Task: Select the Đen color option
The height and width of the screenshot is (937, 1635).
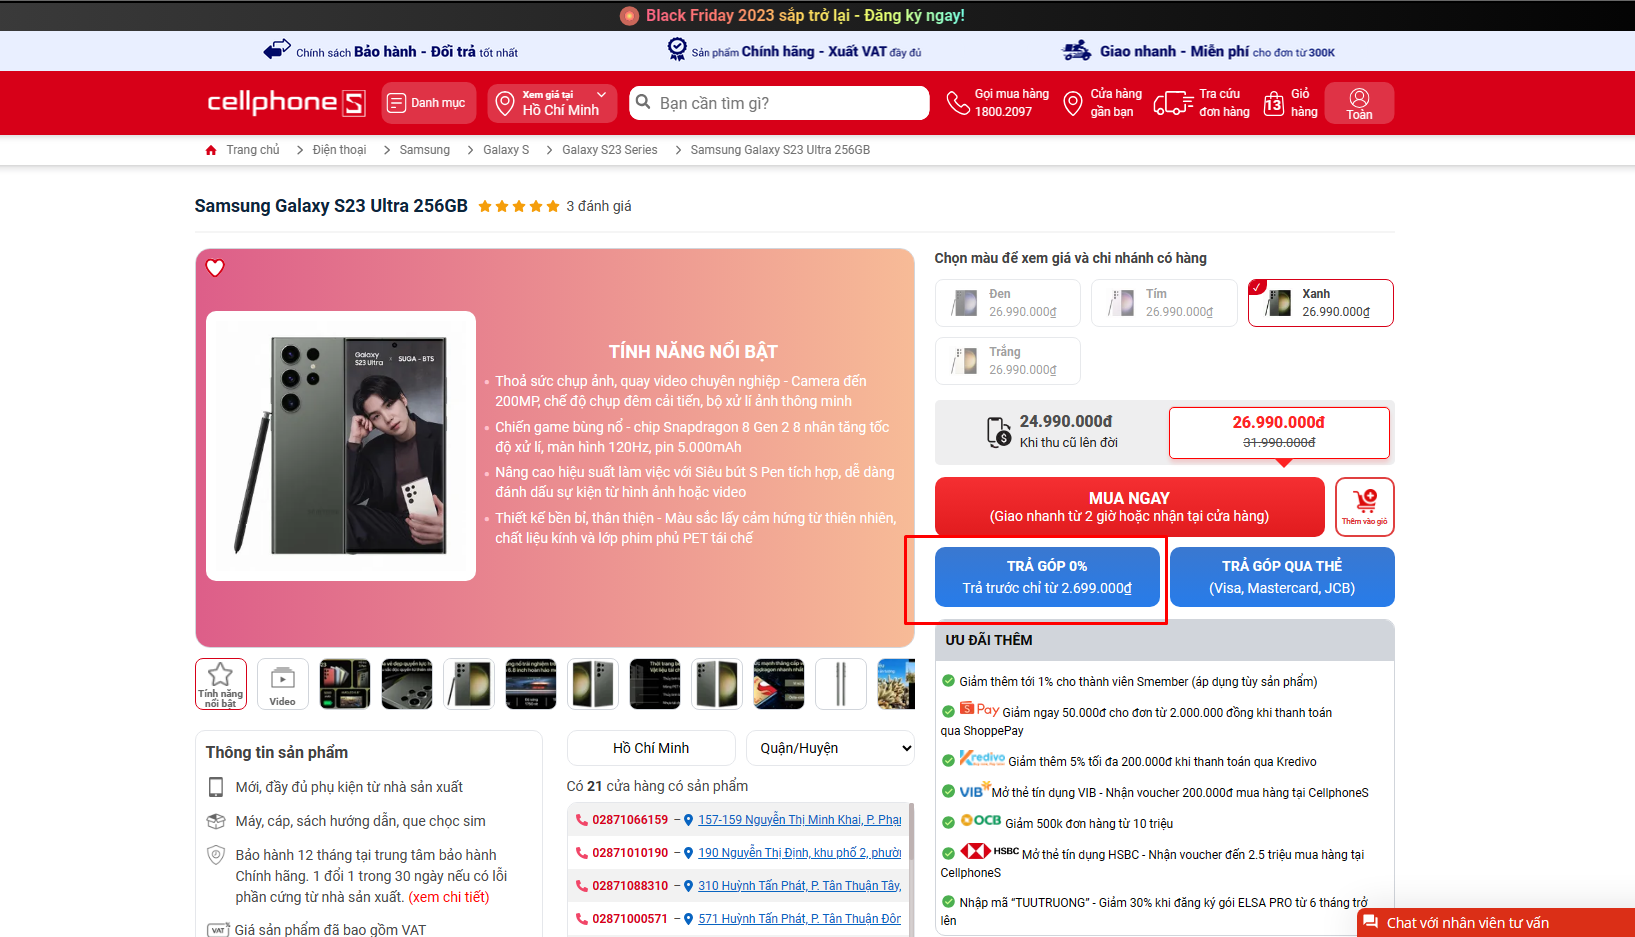Action: (1008, 303)
